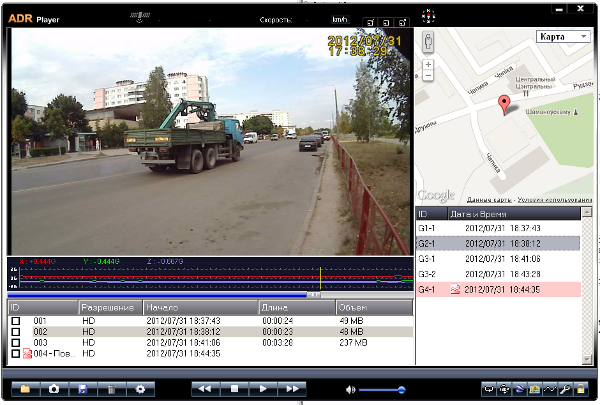Click the video preview frame

click(211, 141)
